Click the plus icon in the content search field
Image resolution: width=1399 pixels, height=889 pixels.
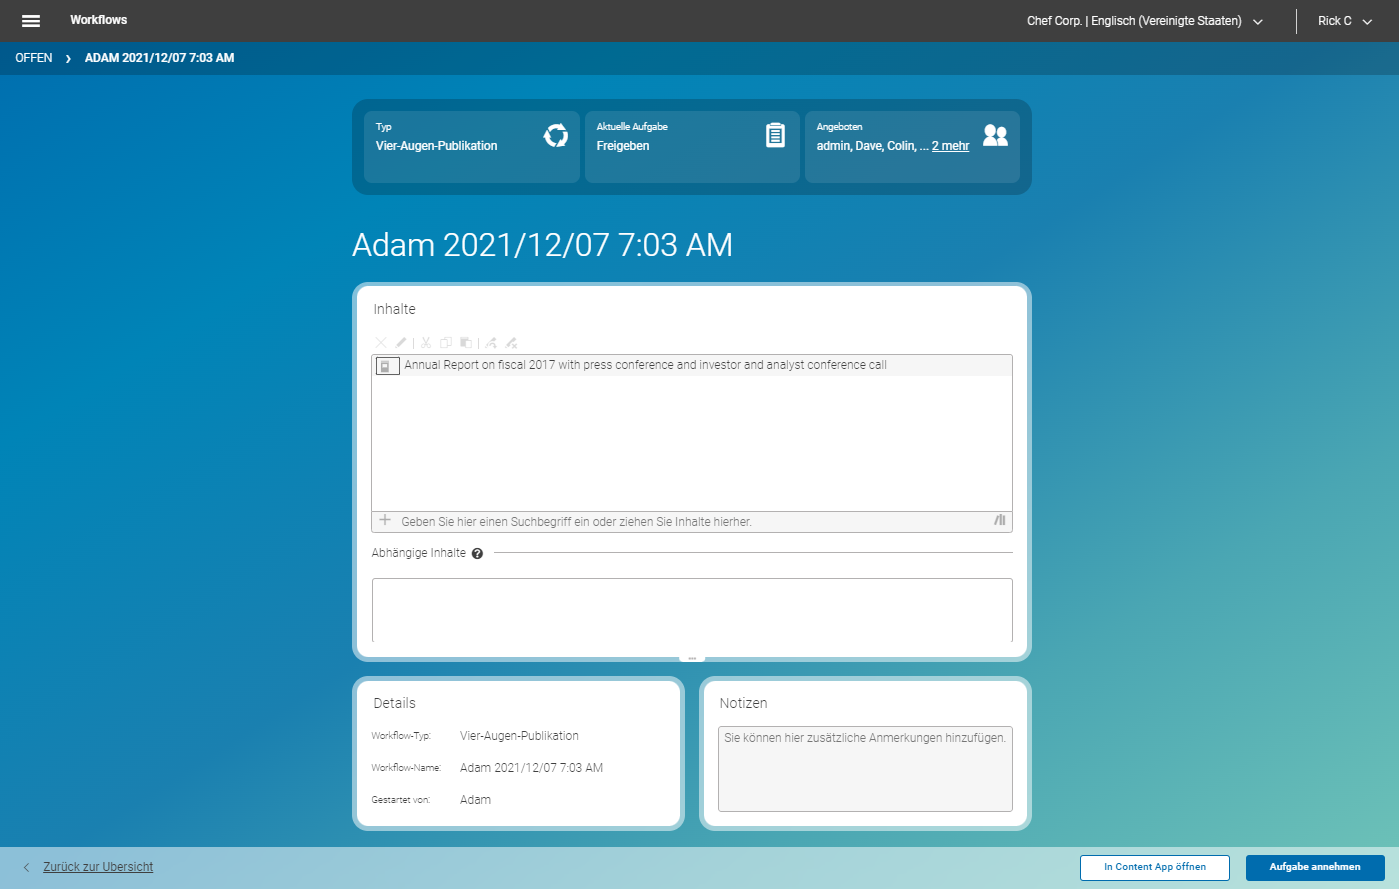click(385, 520)
